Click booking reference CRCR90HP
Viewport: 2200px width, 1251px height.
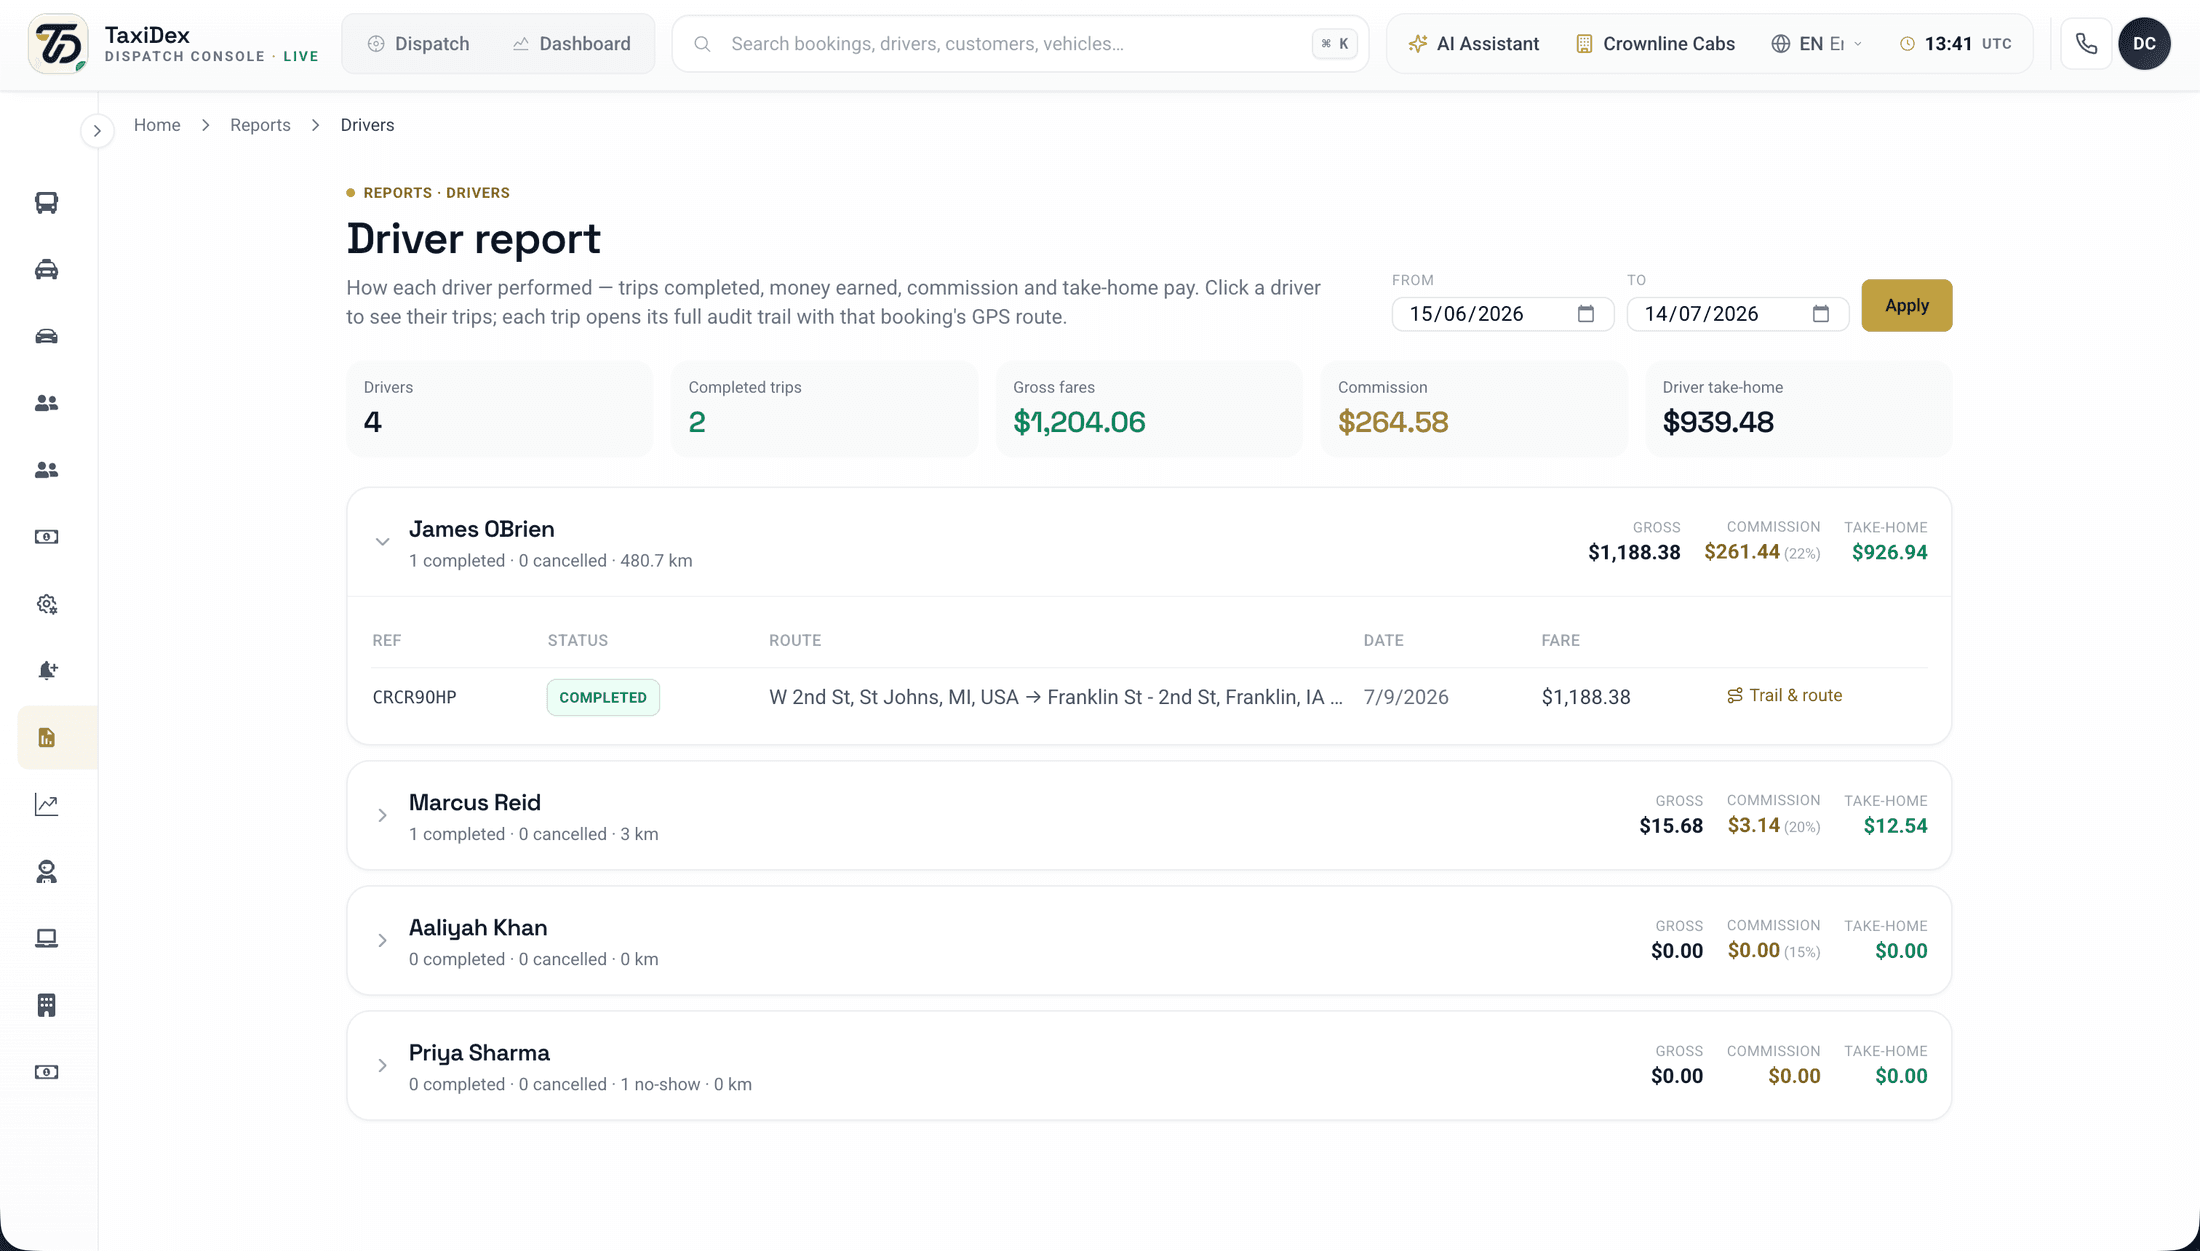(x=414, y=697)
